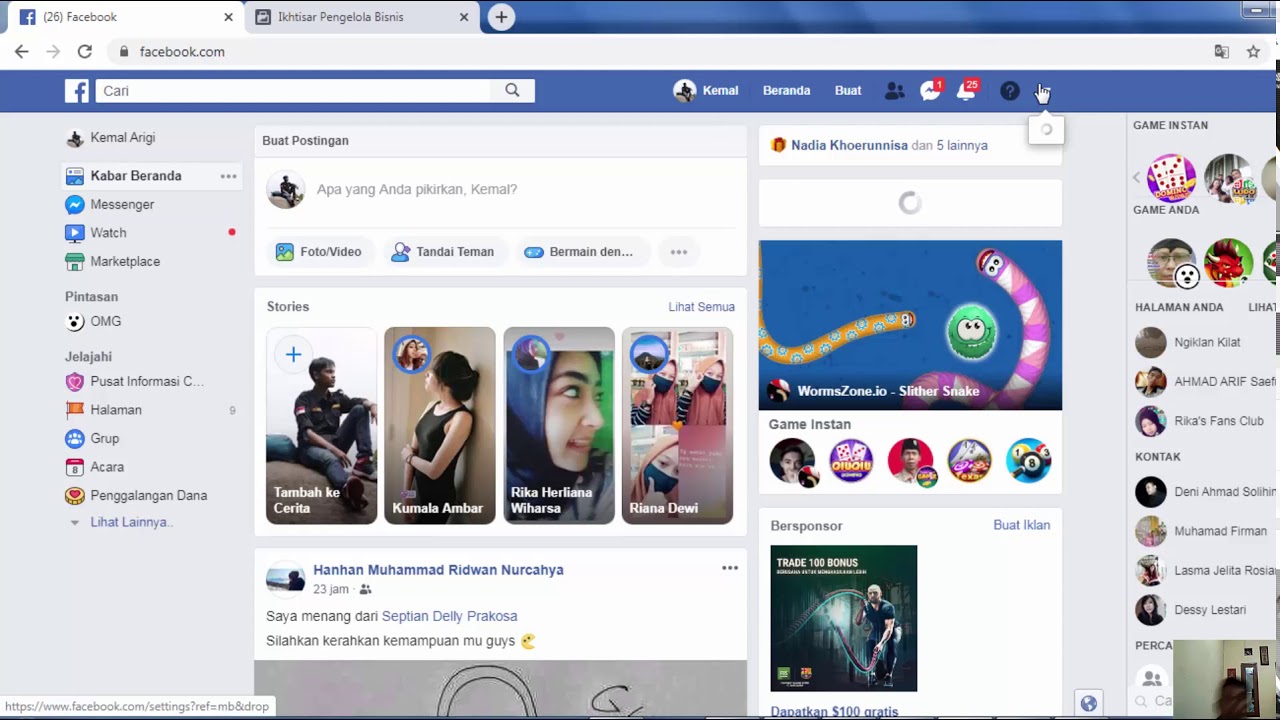Open the Domino game icon under GAME INSTAN
Viewport: 1280px width, 720px height.
[1171, 178]
